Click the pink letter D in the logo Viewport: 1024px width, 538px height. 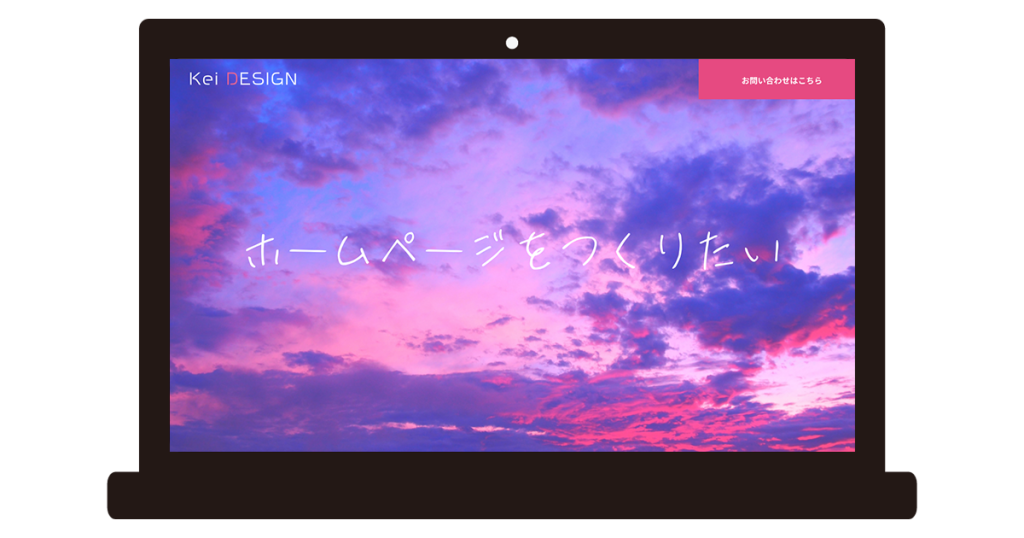point(232,79)
